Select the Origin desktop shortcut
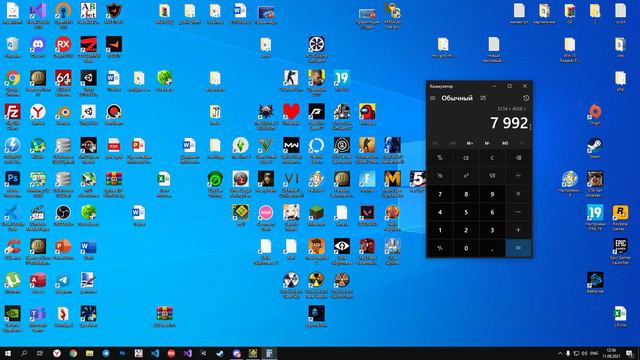The width and height of the screenshot is (640, 360). point(595,114)
